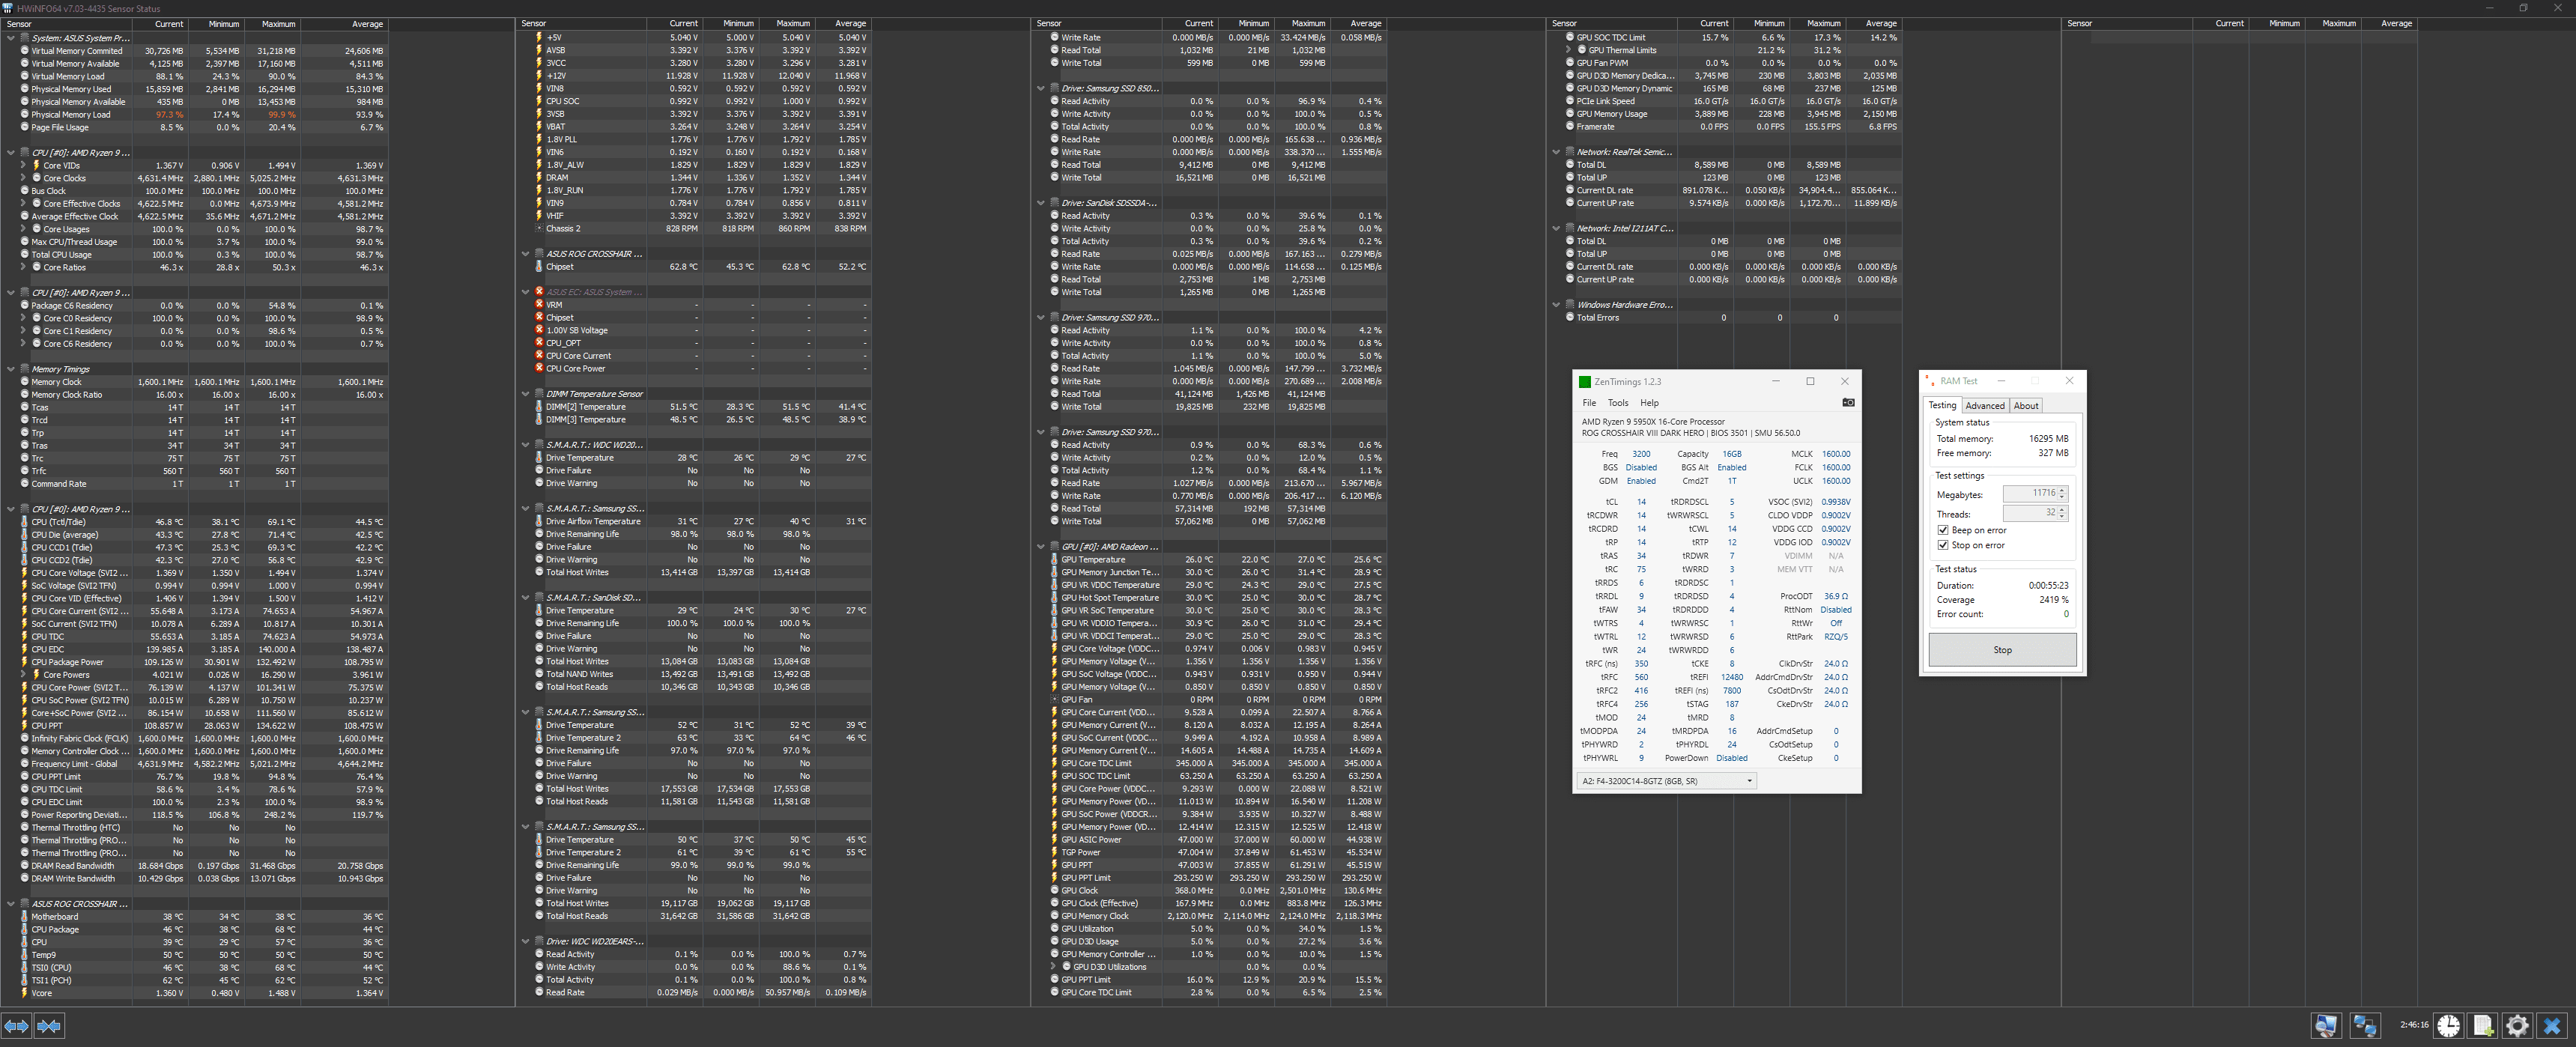Select the CPU Package Power row
This screenshot has width=2576, height=1047.
pyautogui.click(x=194, y=662)
